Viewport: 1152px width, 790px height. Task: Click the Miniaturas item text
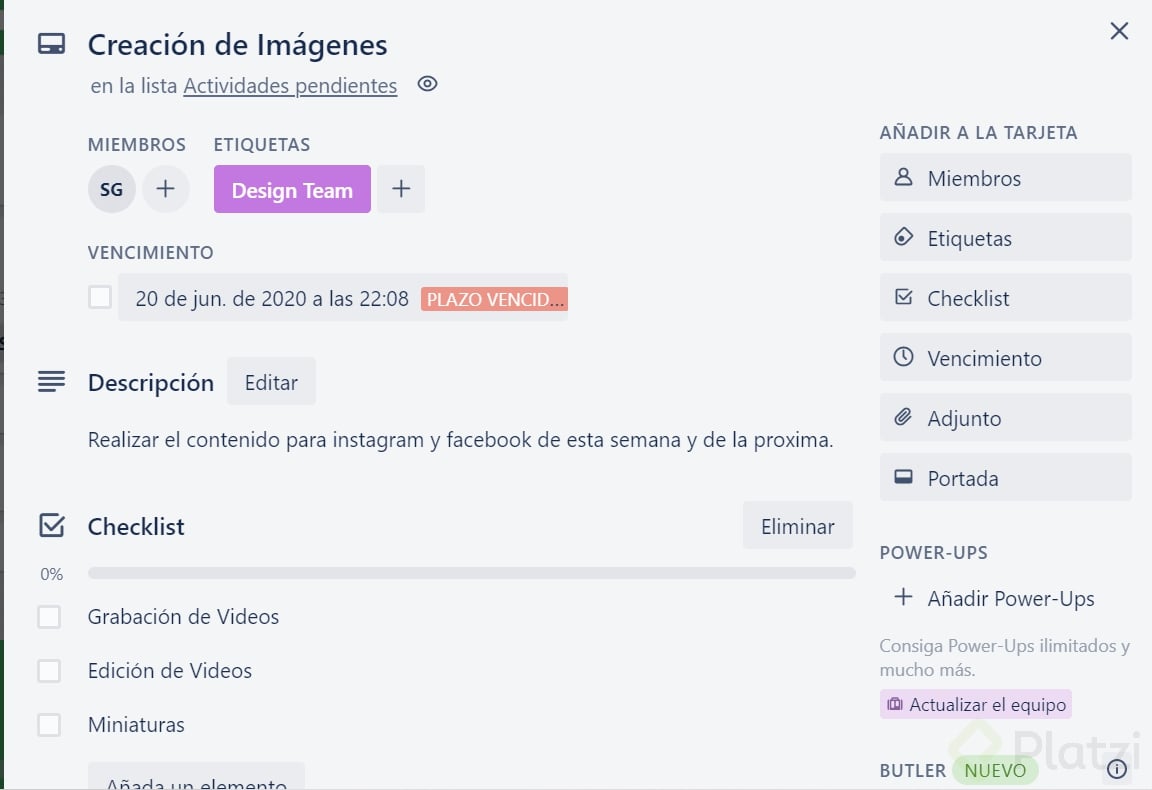136,725
